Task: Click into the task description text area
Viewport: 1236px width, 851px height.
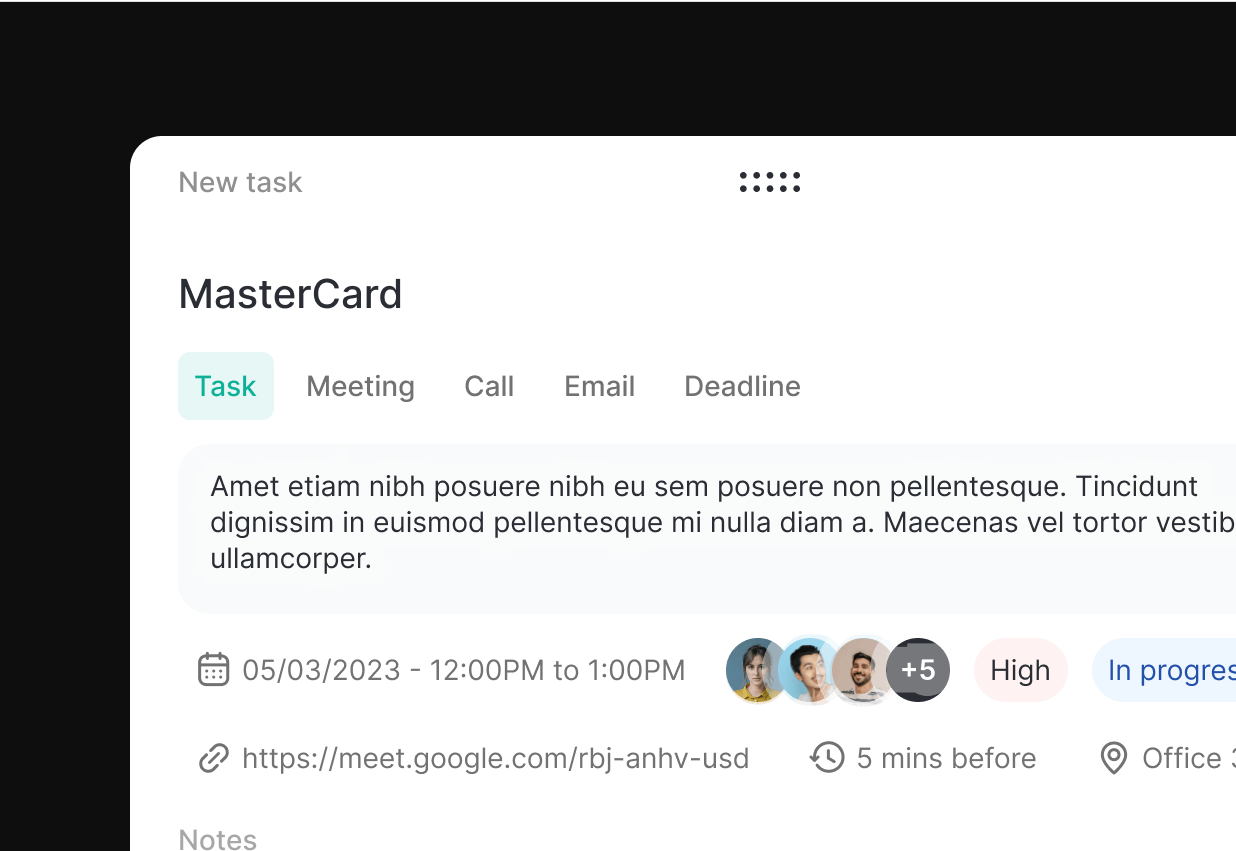Action: point(707,529)
